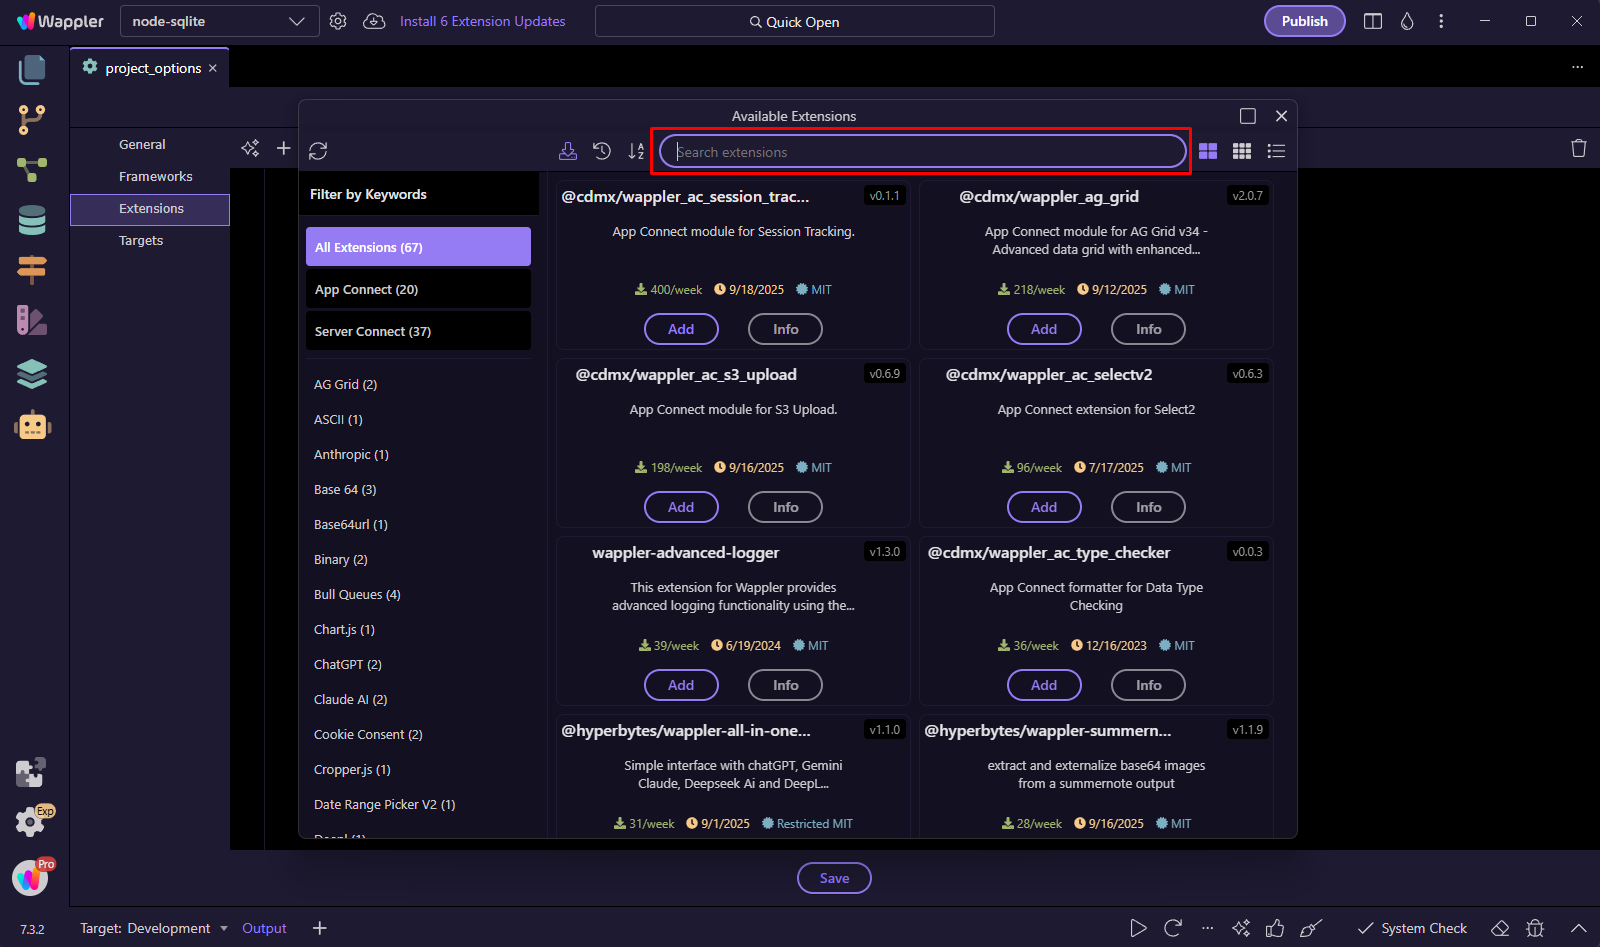Filter by App Connect (20) category

tap(418, 289)
